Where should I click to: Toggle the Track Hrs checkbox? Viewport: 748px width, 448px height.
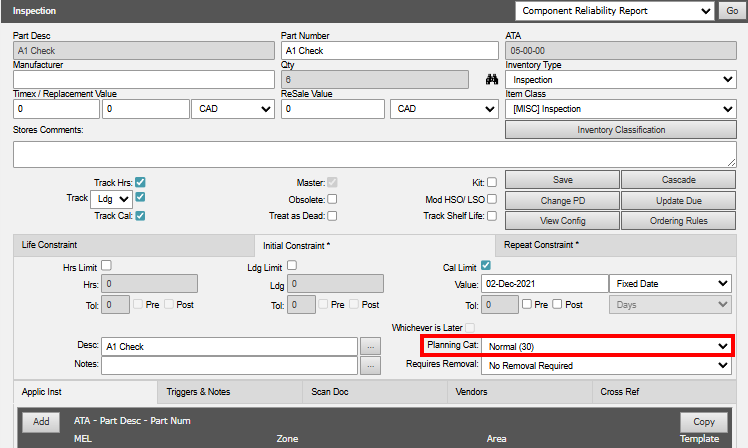click(141, 182)
